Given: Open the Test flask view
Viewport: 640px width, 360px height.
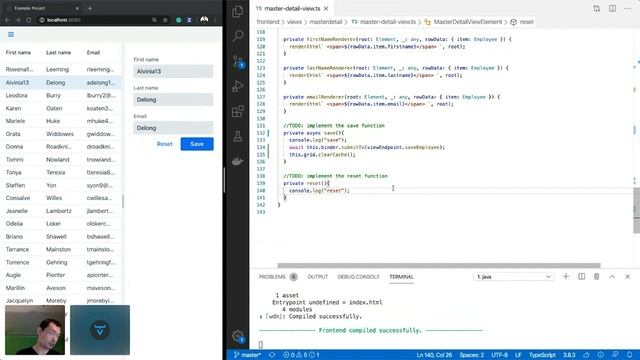Looking at the screenshot, I should pos(238,136).
